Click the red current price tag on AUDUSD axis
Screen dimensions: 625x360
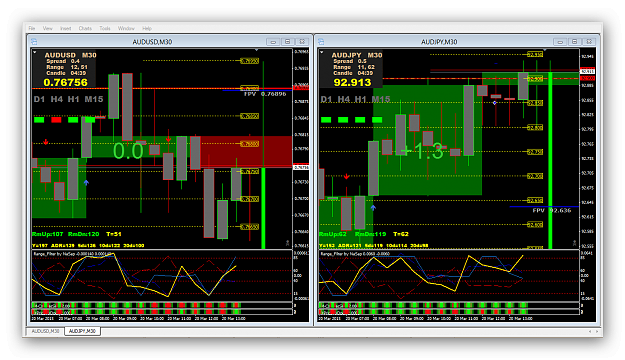pyautogui.click(x=301, y=87)
